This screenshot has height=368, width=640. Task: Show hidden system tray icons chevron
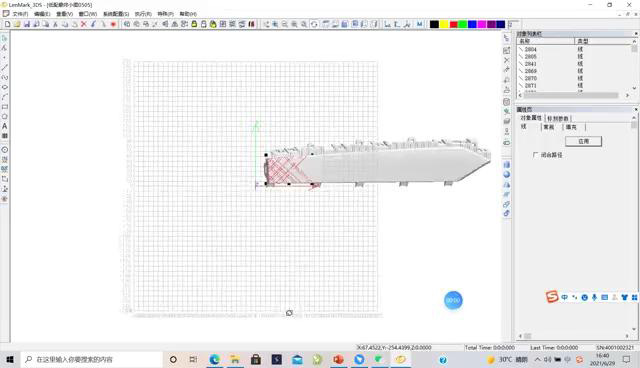[x=538, y=359]
